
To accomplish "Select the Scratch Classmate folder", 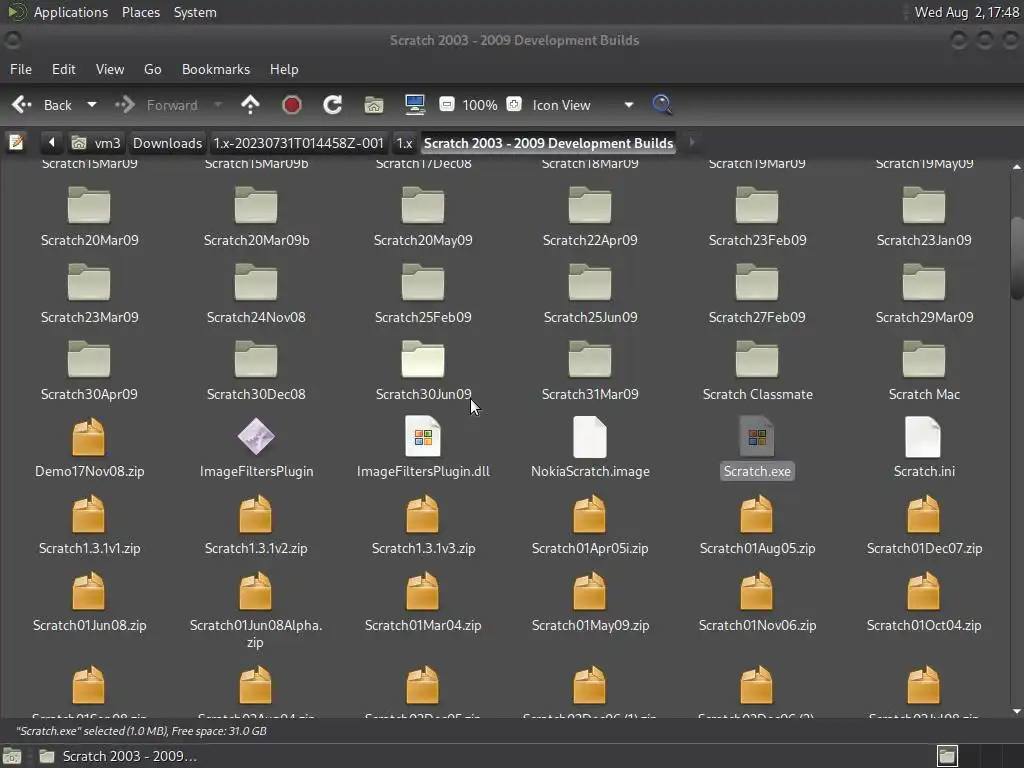I will click(x=757, y=369).
